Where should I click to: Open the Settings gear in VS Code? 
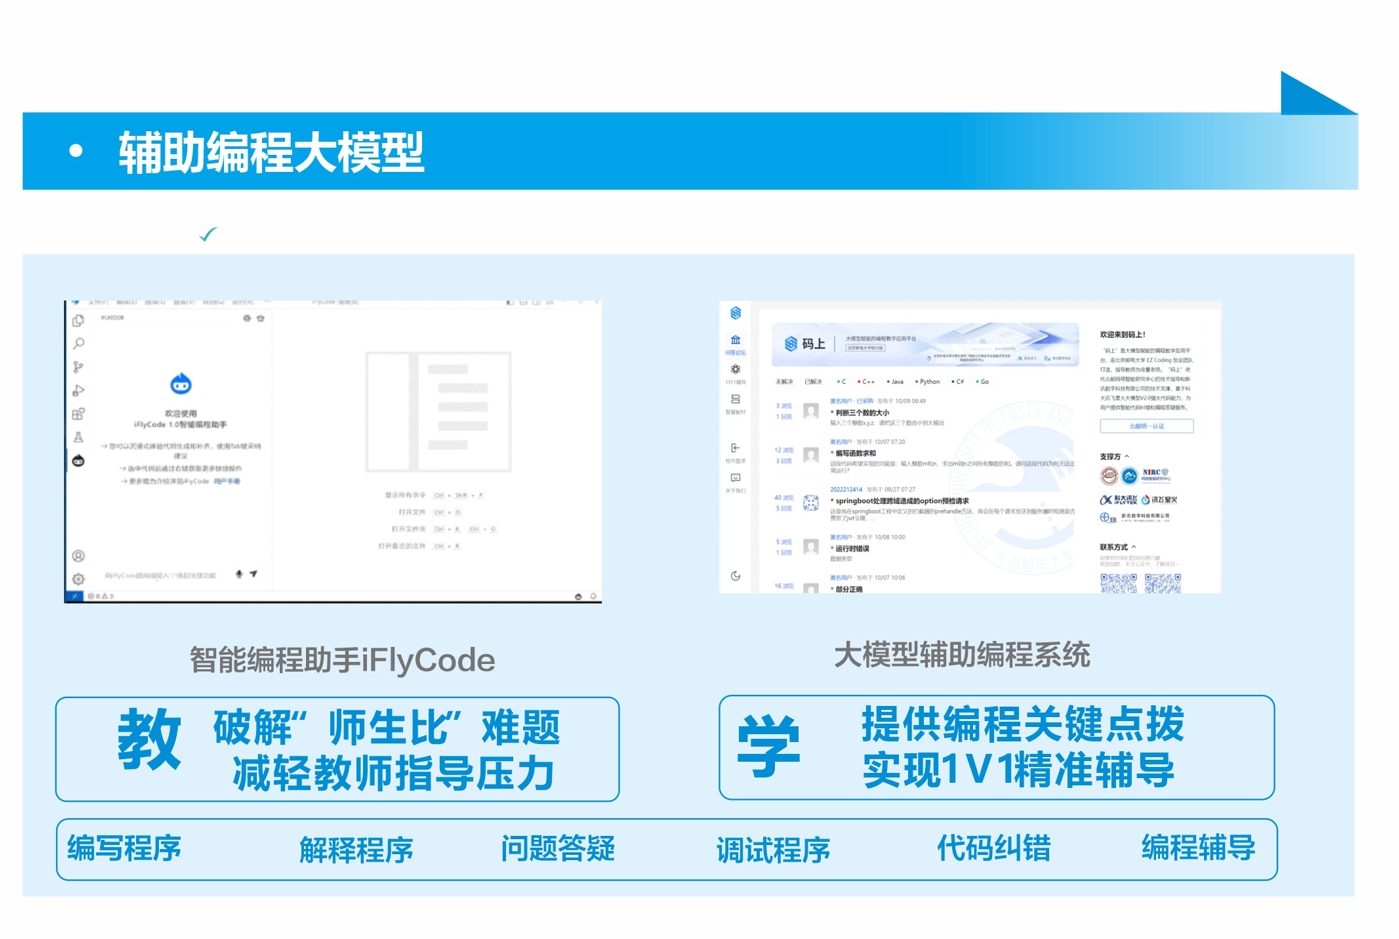(78, 576)
